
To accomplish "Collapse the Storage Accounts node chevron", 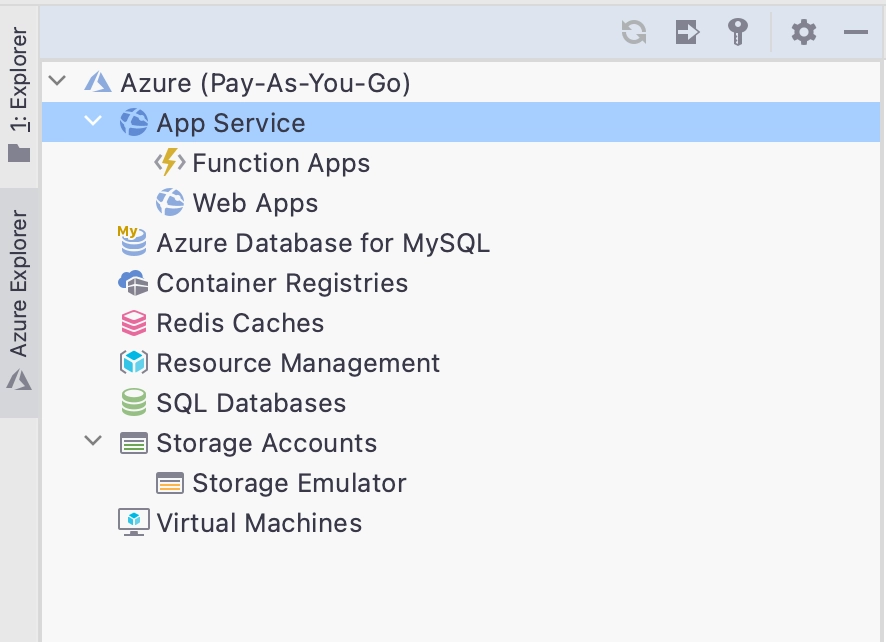I will pyautogui.click(x=93, y=441).
